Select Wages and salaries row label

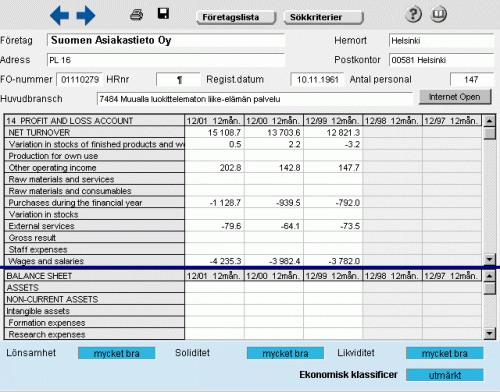(94, 261)
